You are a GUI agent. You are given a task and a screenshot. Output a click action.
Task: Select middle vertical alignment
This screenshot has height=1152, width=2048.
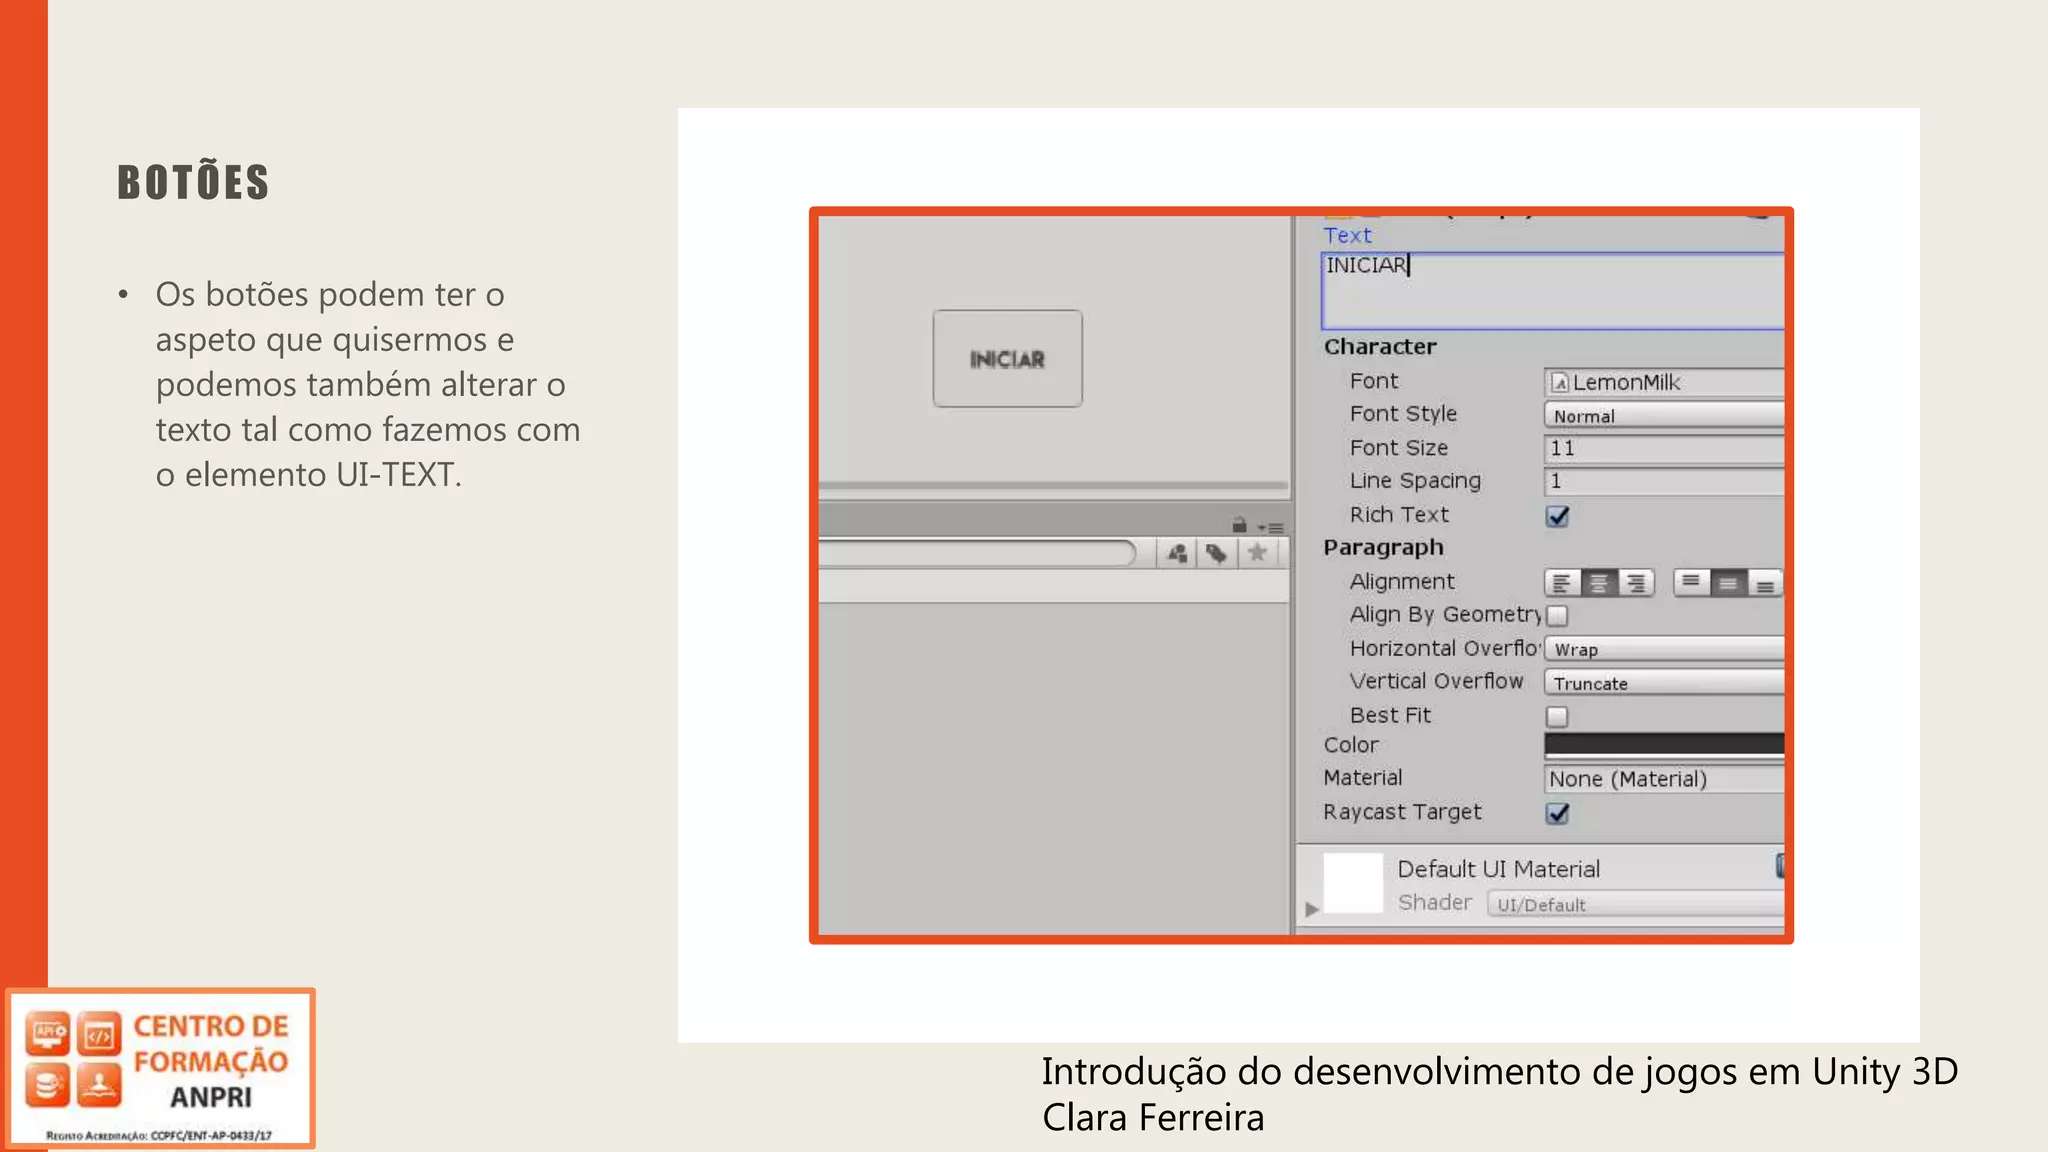1728,583
